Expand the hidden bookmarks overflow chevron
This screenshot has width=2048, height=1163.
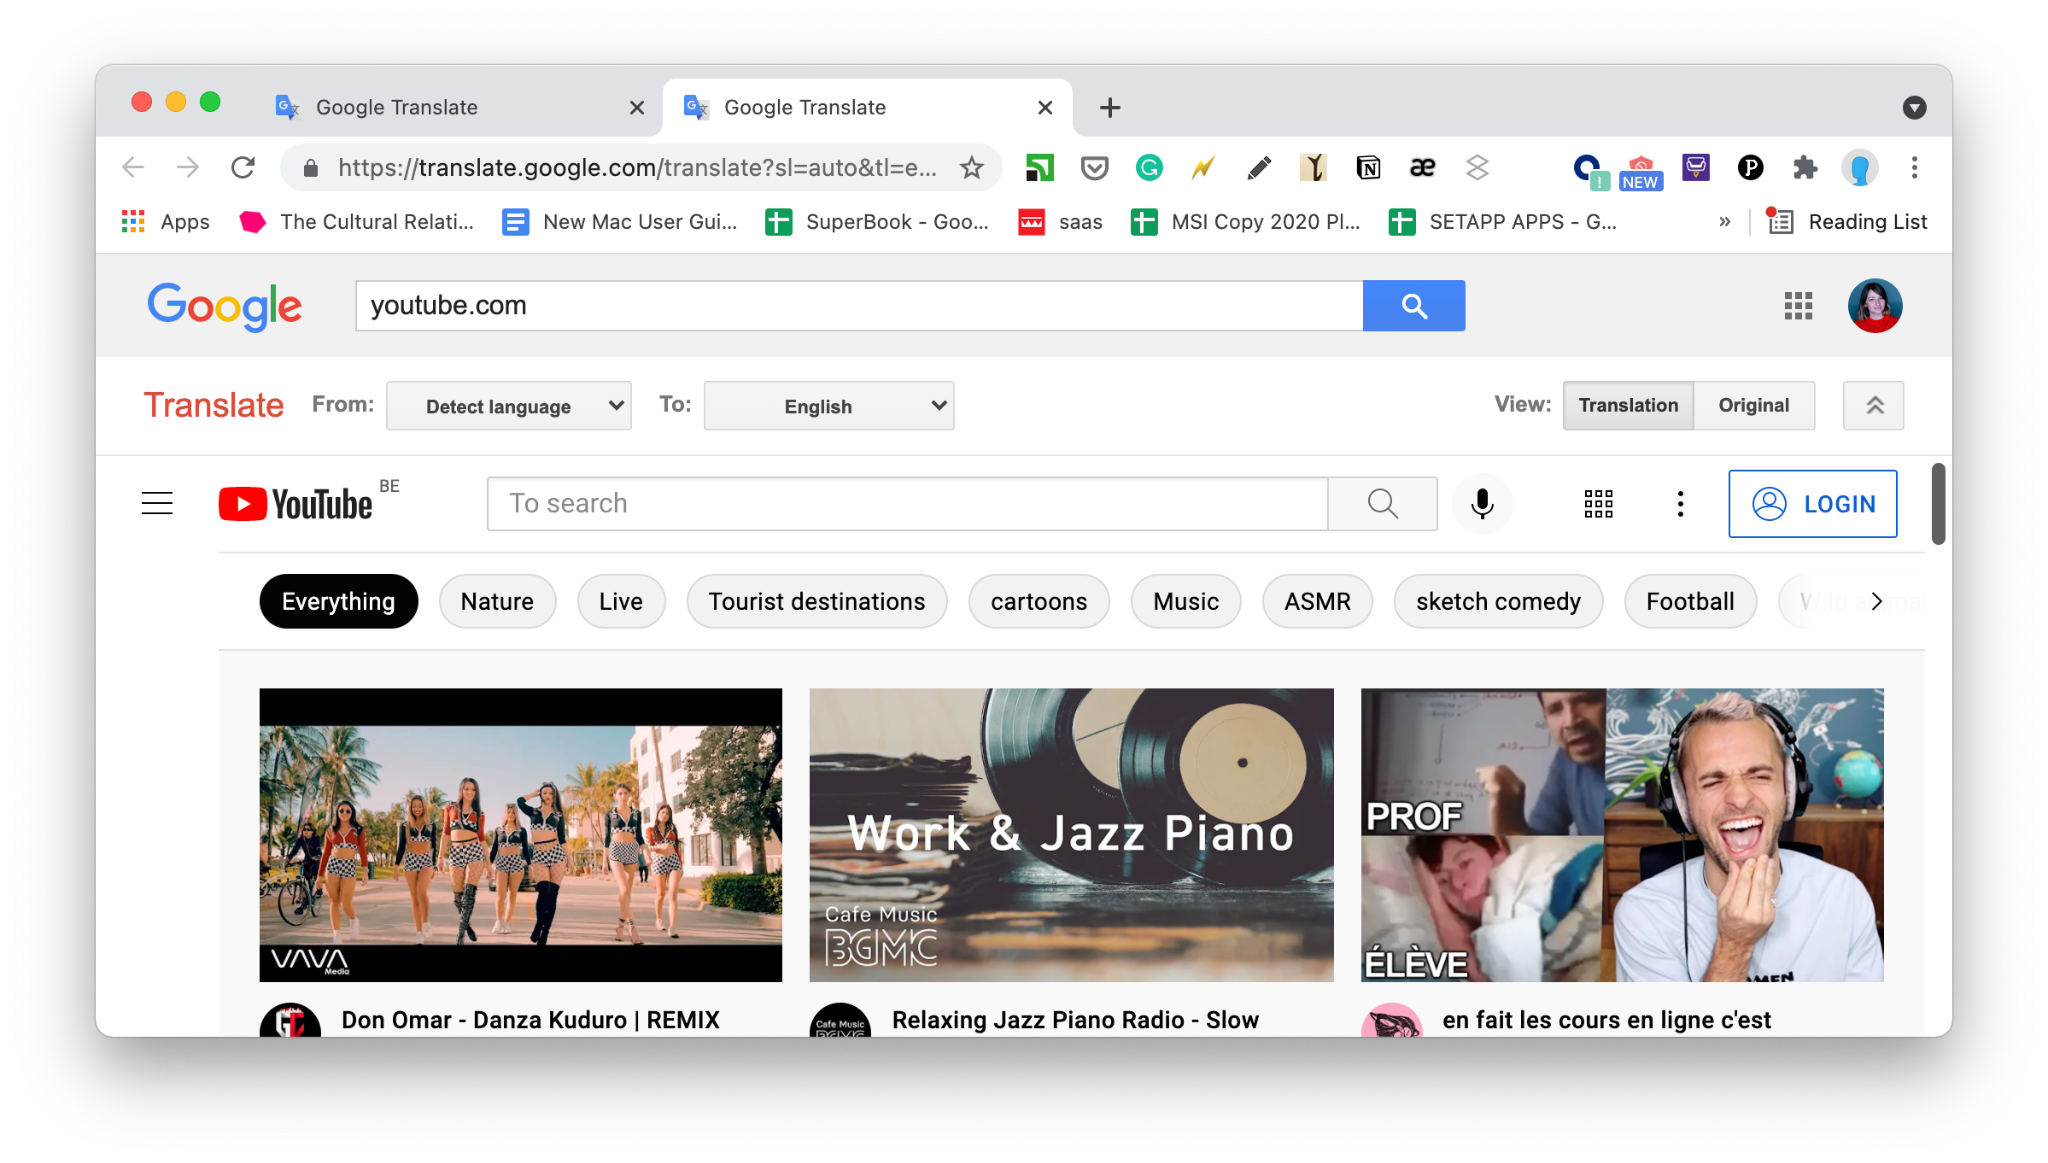[1725, 222]
